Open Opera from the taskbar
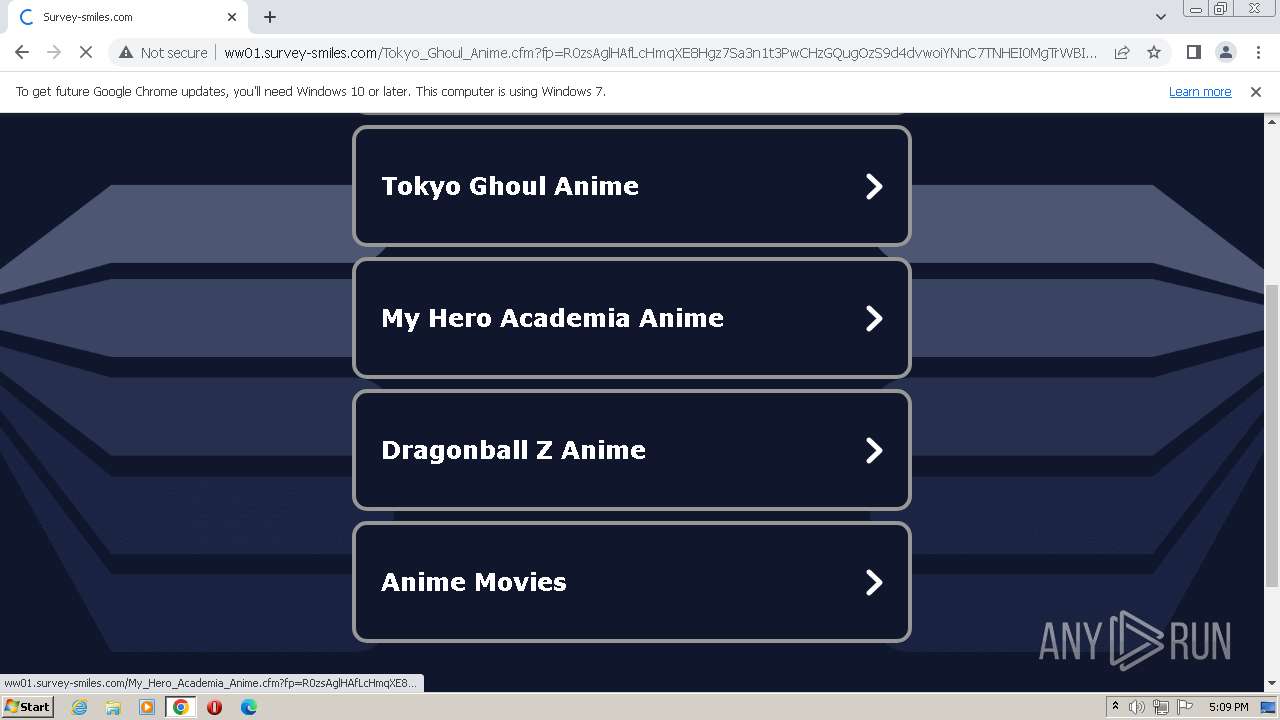 (x=214, y=707)
